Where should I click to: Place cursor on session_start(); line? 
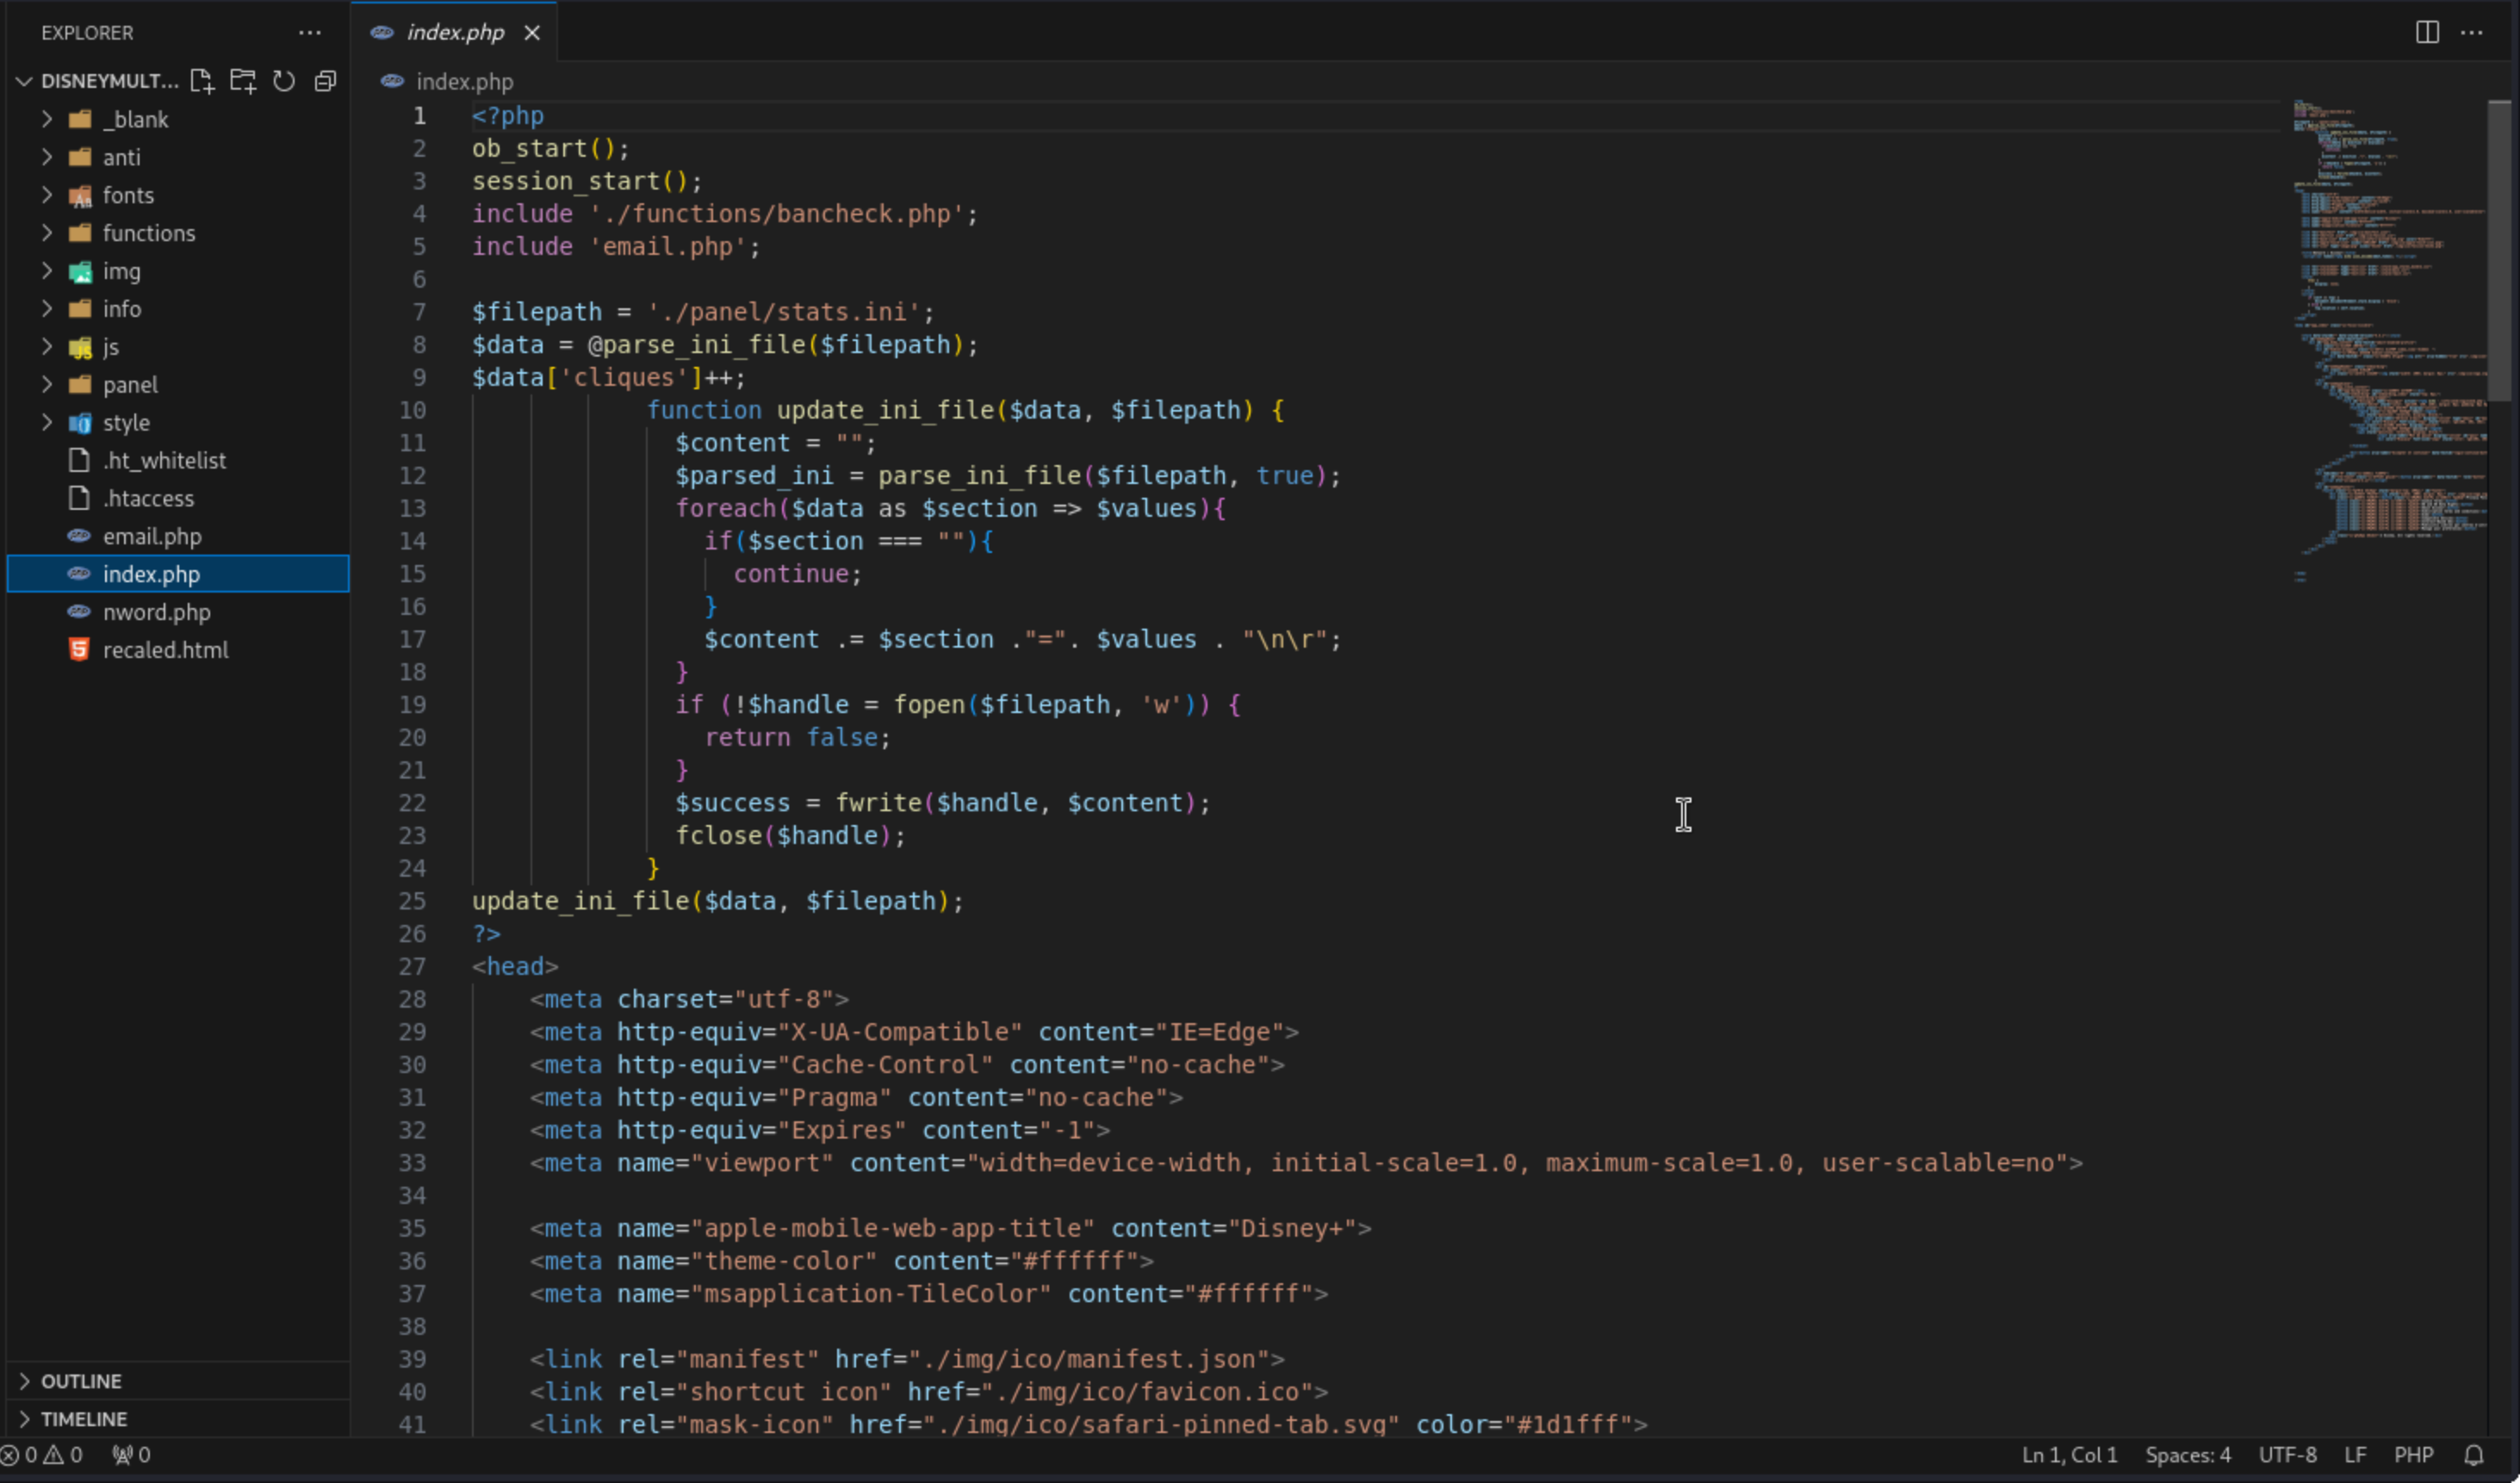pos(587,181)
